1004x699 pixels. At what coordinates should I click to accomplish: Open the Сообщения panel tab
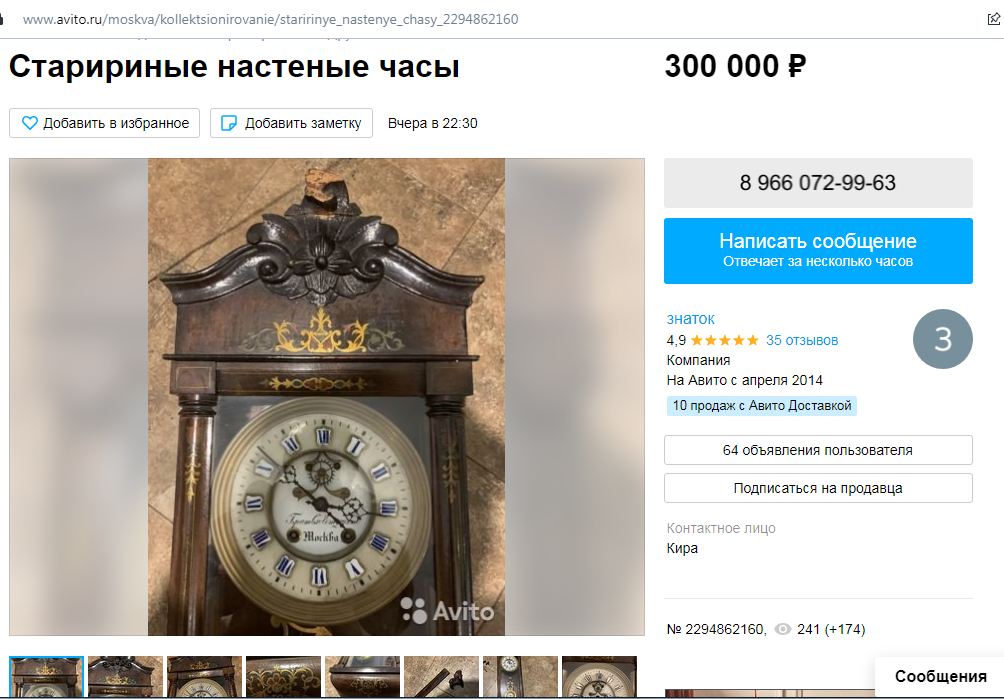(940, 677)
